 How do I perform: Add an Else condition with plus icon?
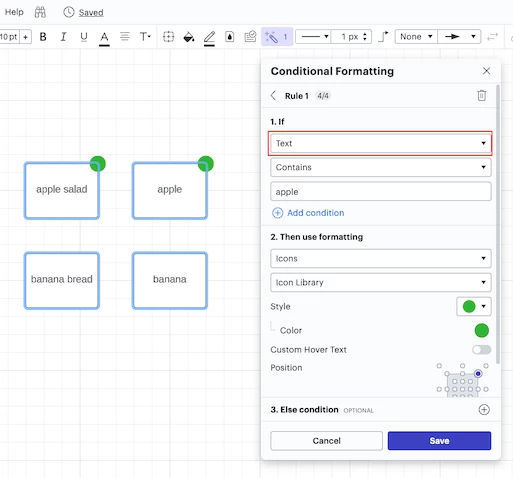tap(484, 410)
